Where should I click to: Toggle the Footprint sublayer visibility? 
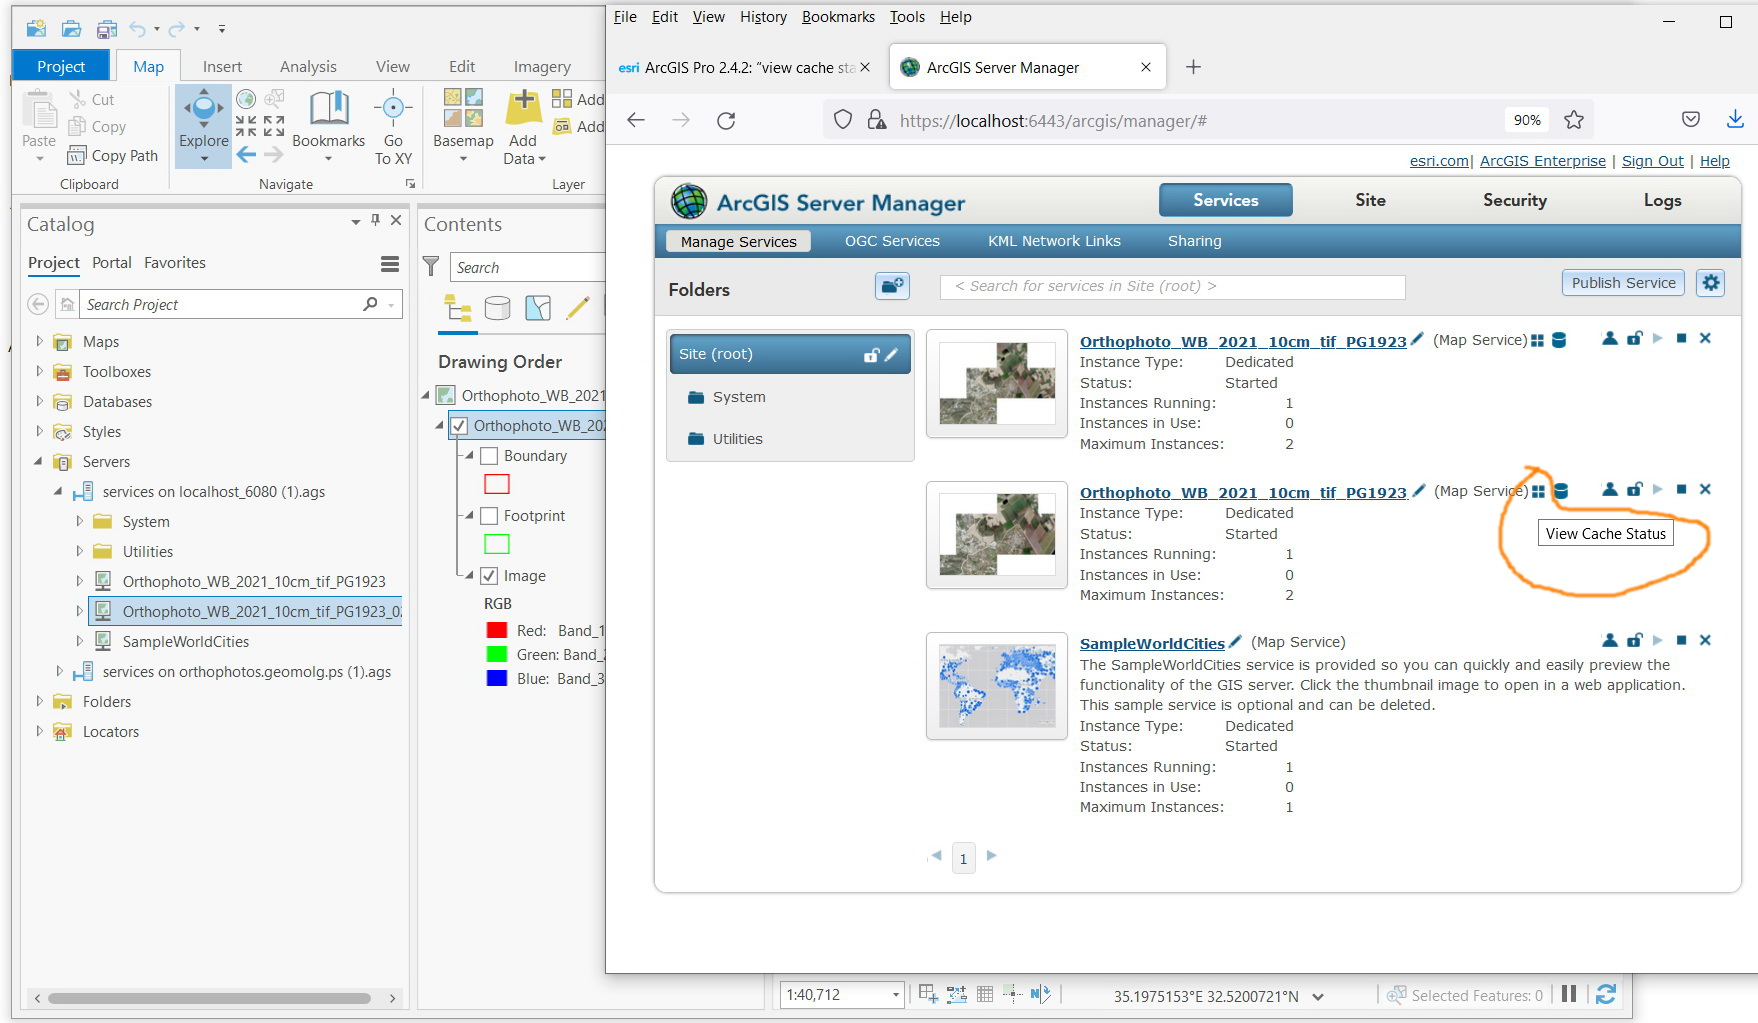pyautogui.click(x=489, y=515)
